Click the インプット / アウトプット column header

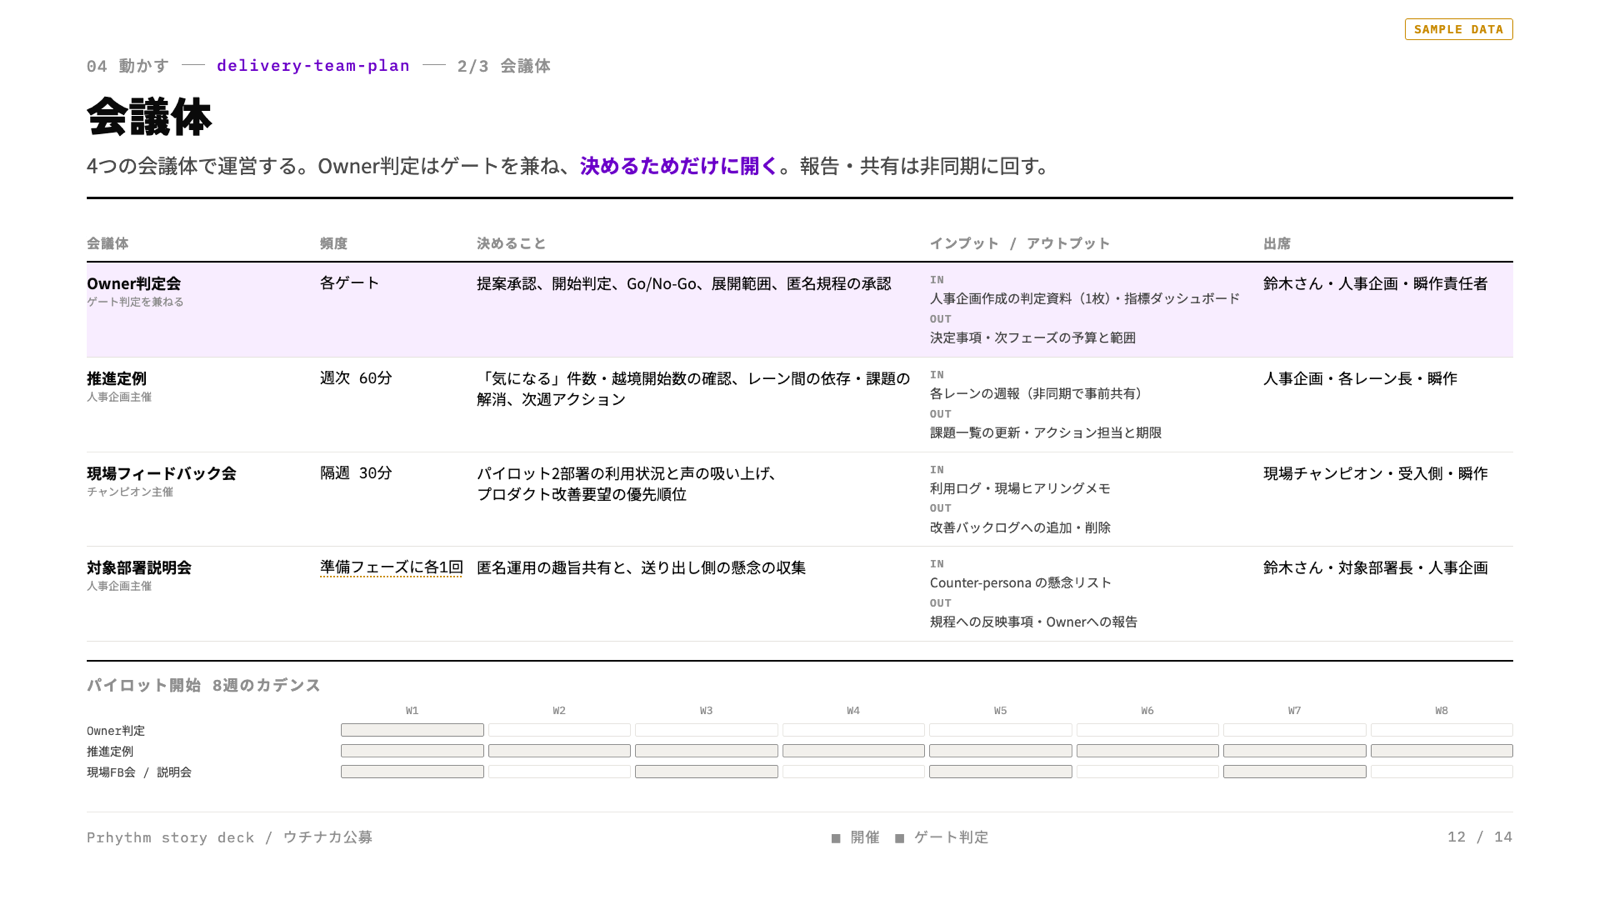click(1020, 243)
